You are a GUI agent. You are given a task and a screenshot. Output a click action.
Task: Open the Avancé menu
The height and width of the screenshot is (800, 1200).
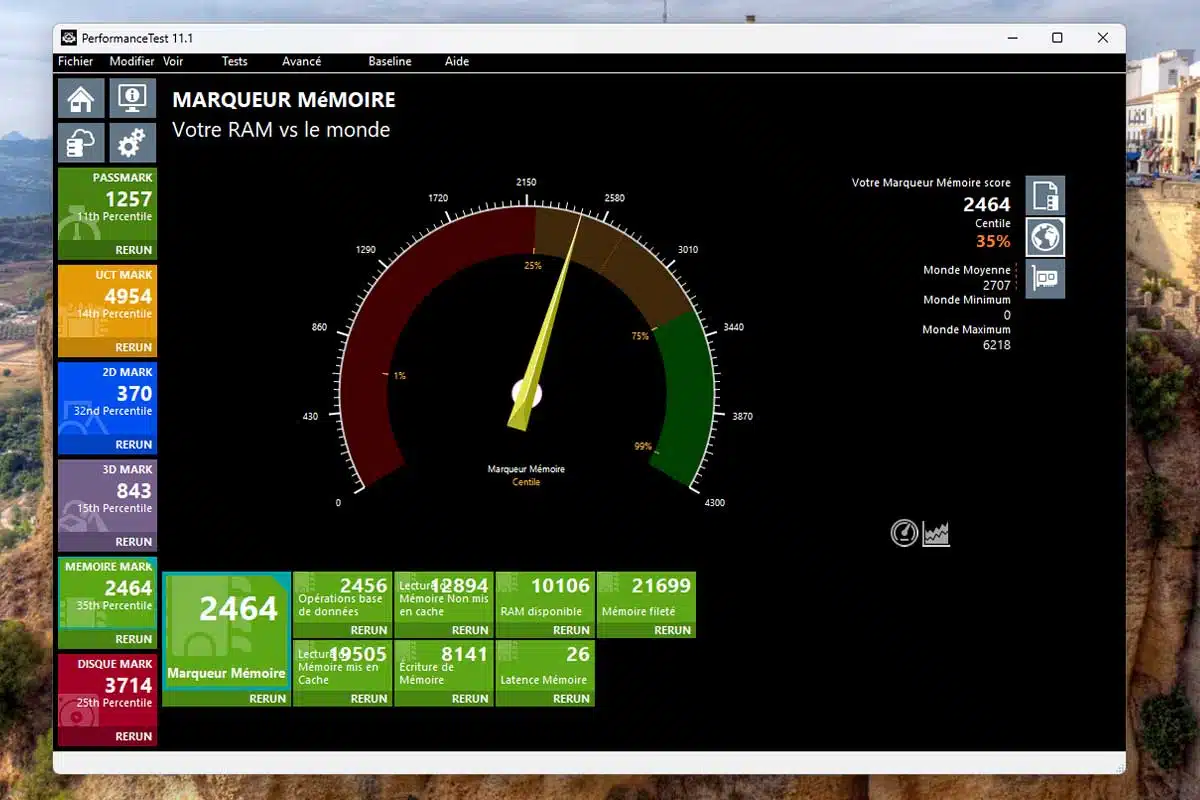pyautogui.click(x=302, y=61)
